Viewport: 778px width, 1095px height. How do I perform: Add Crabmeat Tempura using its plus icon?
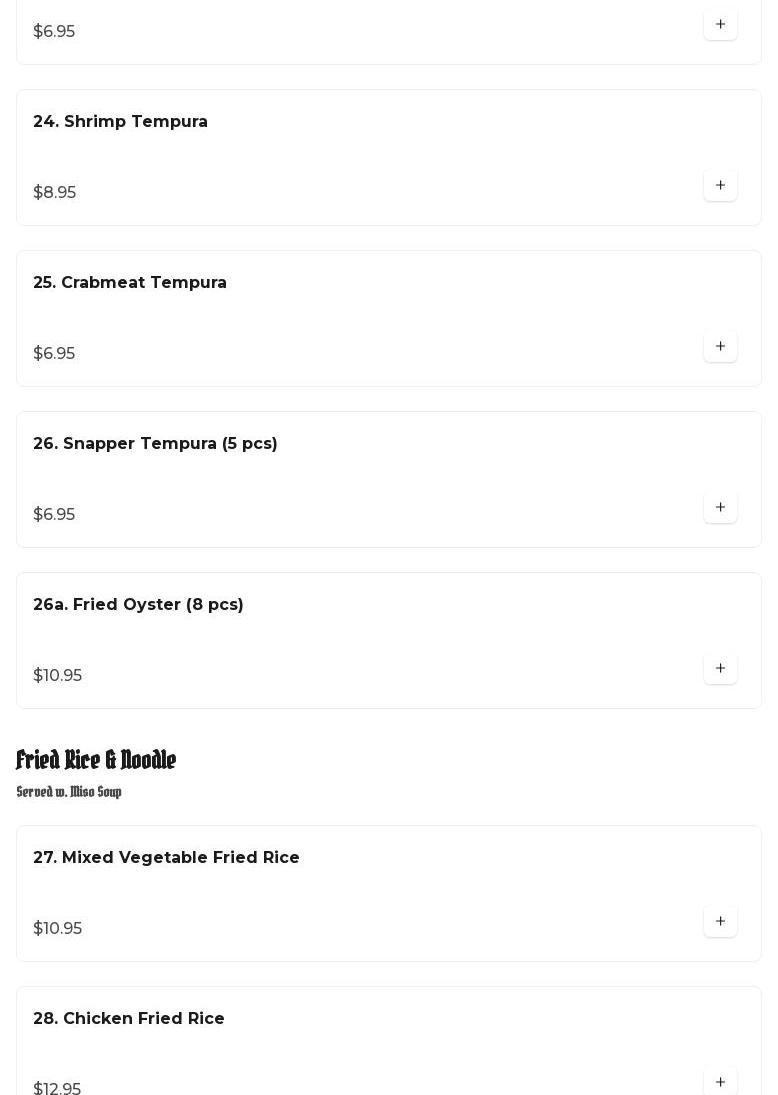(x=720, y=346)
